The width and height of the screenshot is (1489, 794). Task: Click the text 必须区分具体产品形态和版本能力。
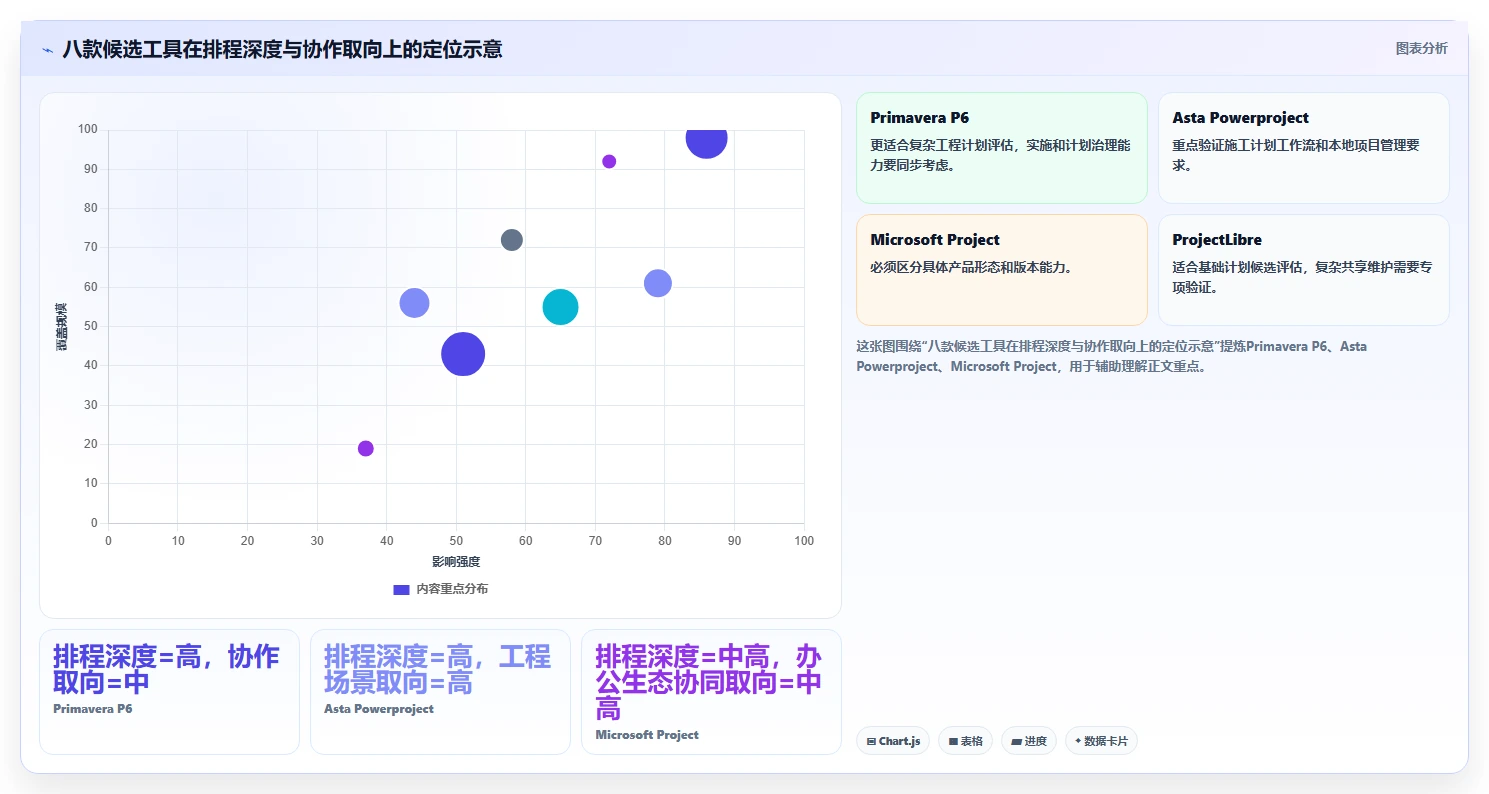(971, 267)
